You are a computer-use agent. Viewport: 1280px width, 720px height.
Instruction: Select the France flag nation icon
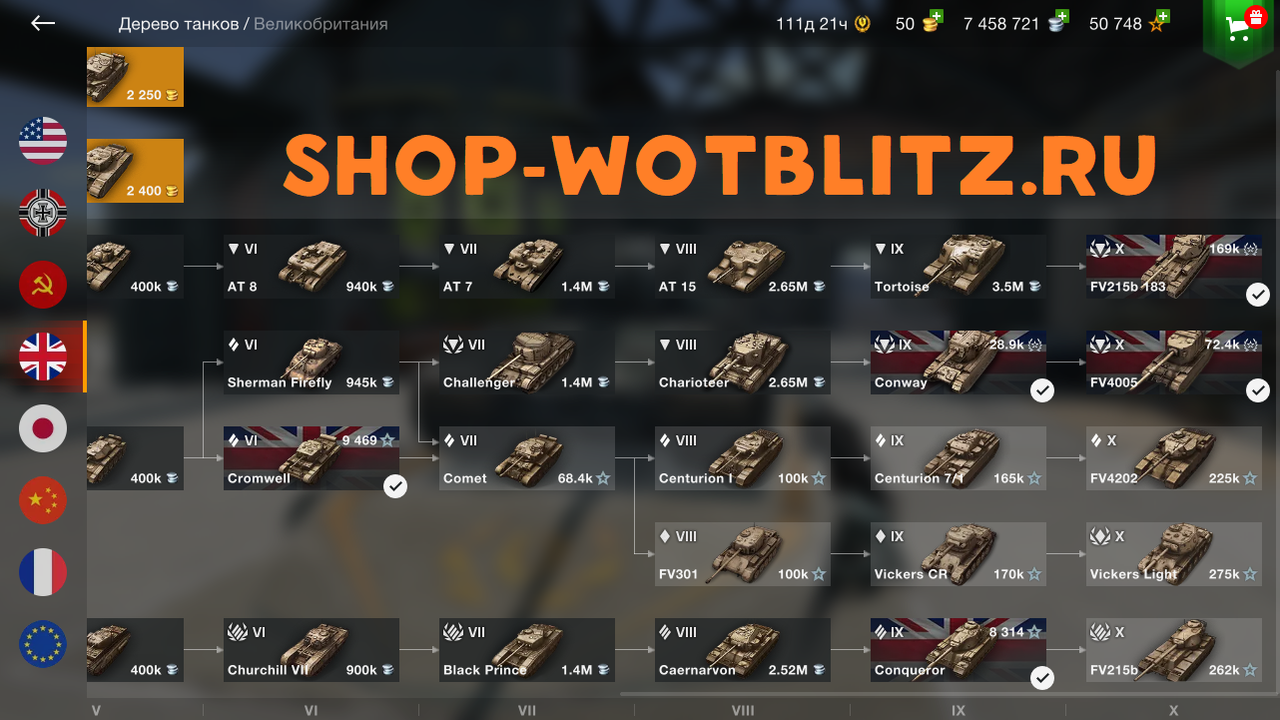tap(43, 573)
